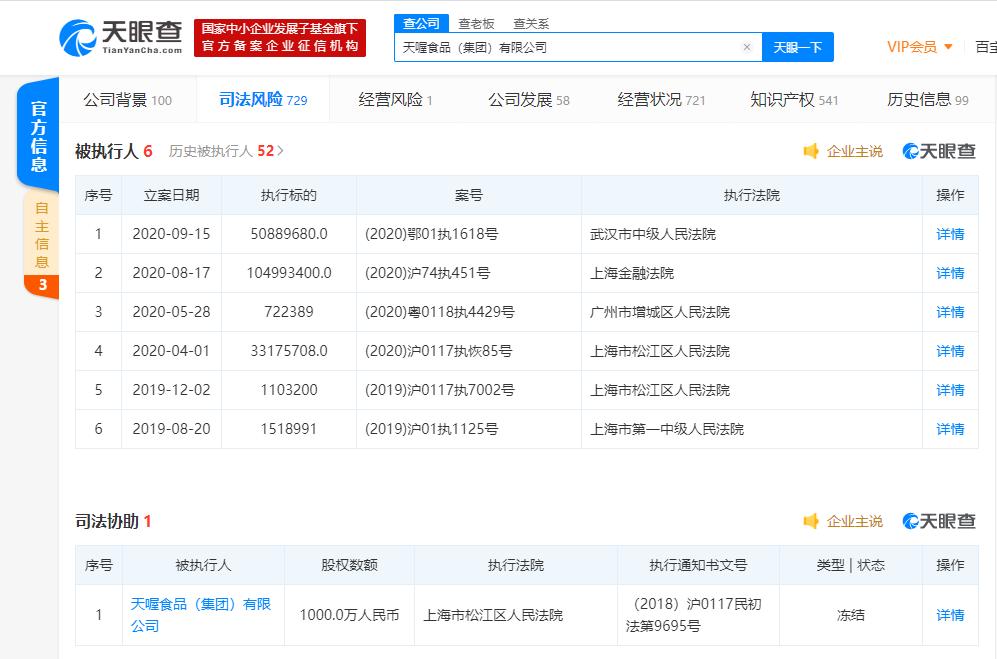997x659 pixels.
Task: Click the 上海金融法院 cell
Action: (x=752, y=273)
